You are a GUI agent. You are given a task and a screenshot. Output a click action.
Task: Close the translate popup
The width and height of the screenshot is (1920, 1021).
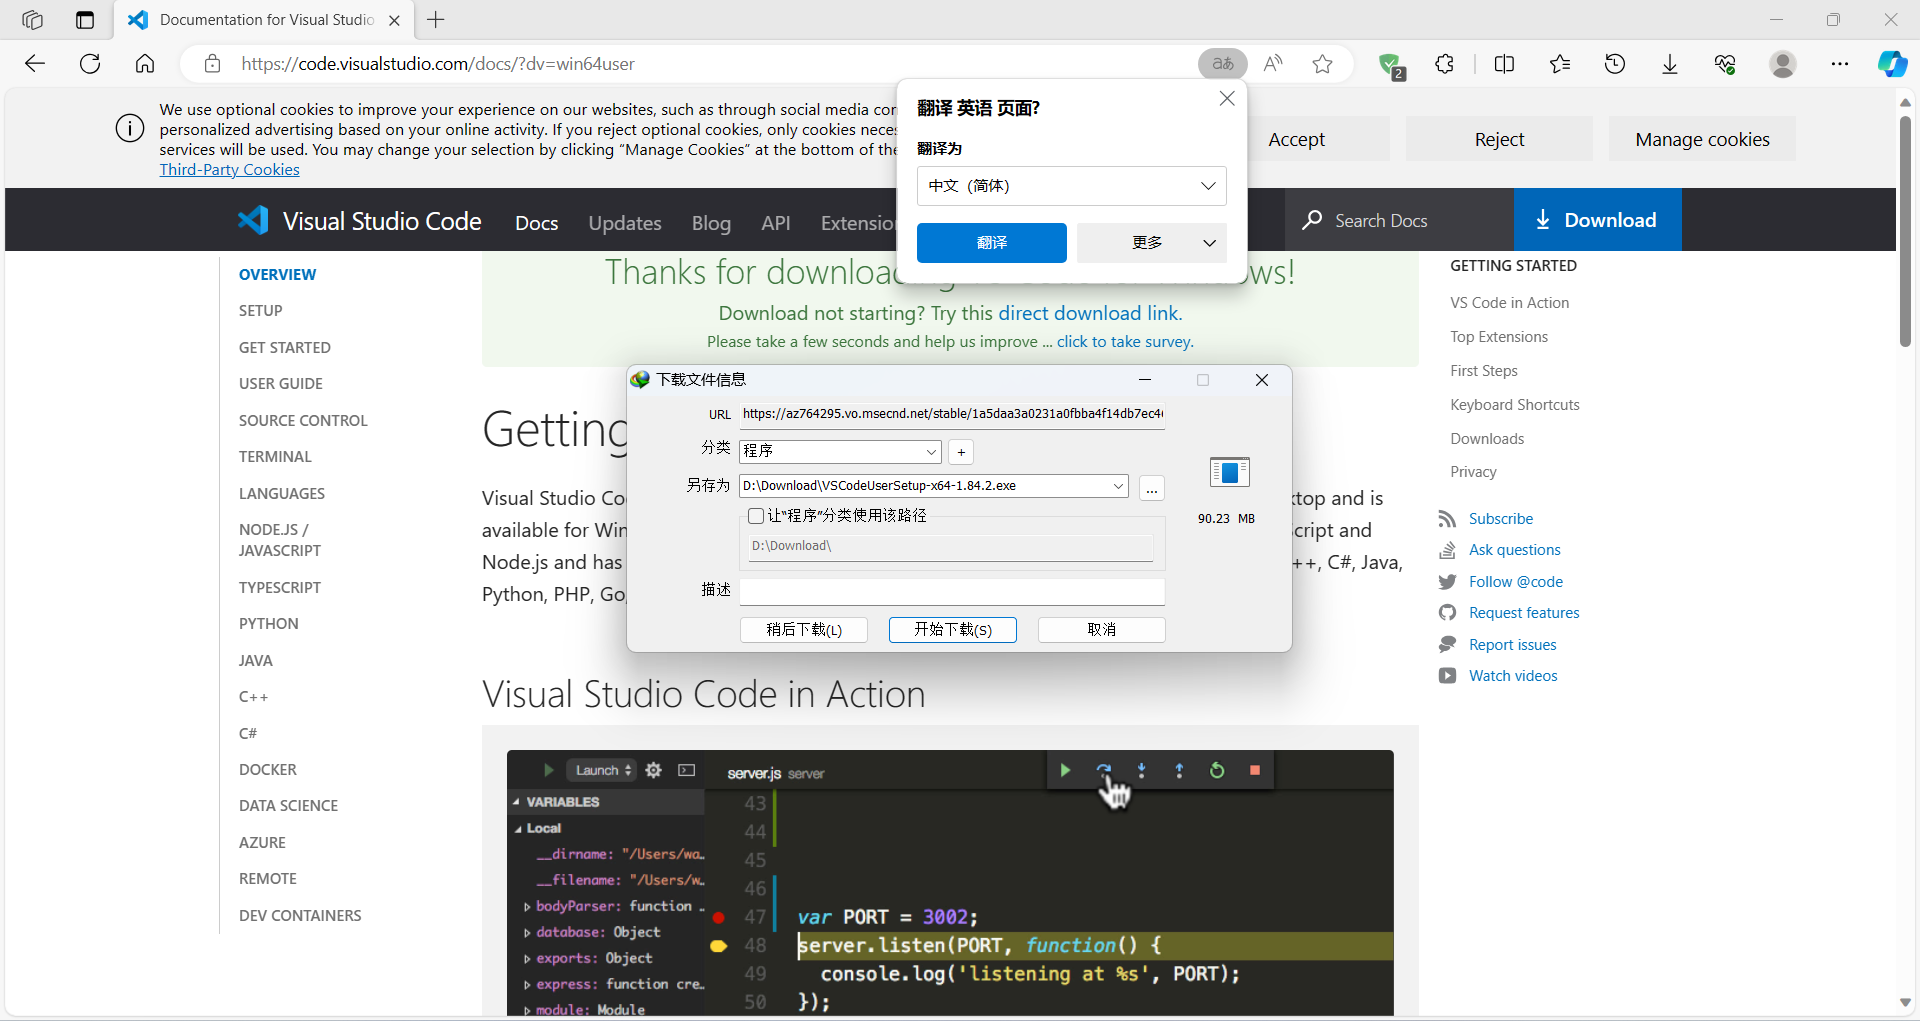click(1227, 99)
